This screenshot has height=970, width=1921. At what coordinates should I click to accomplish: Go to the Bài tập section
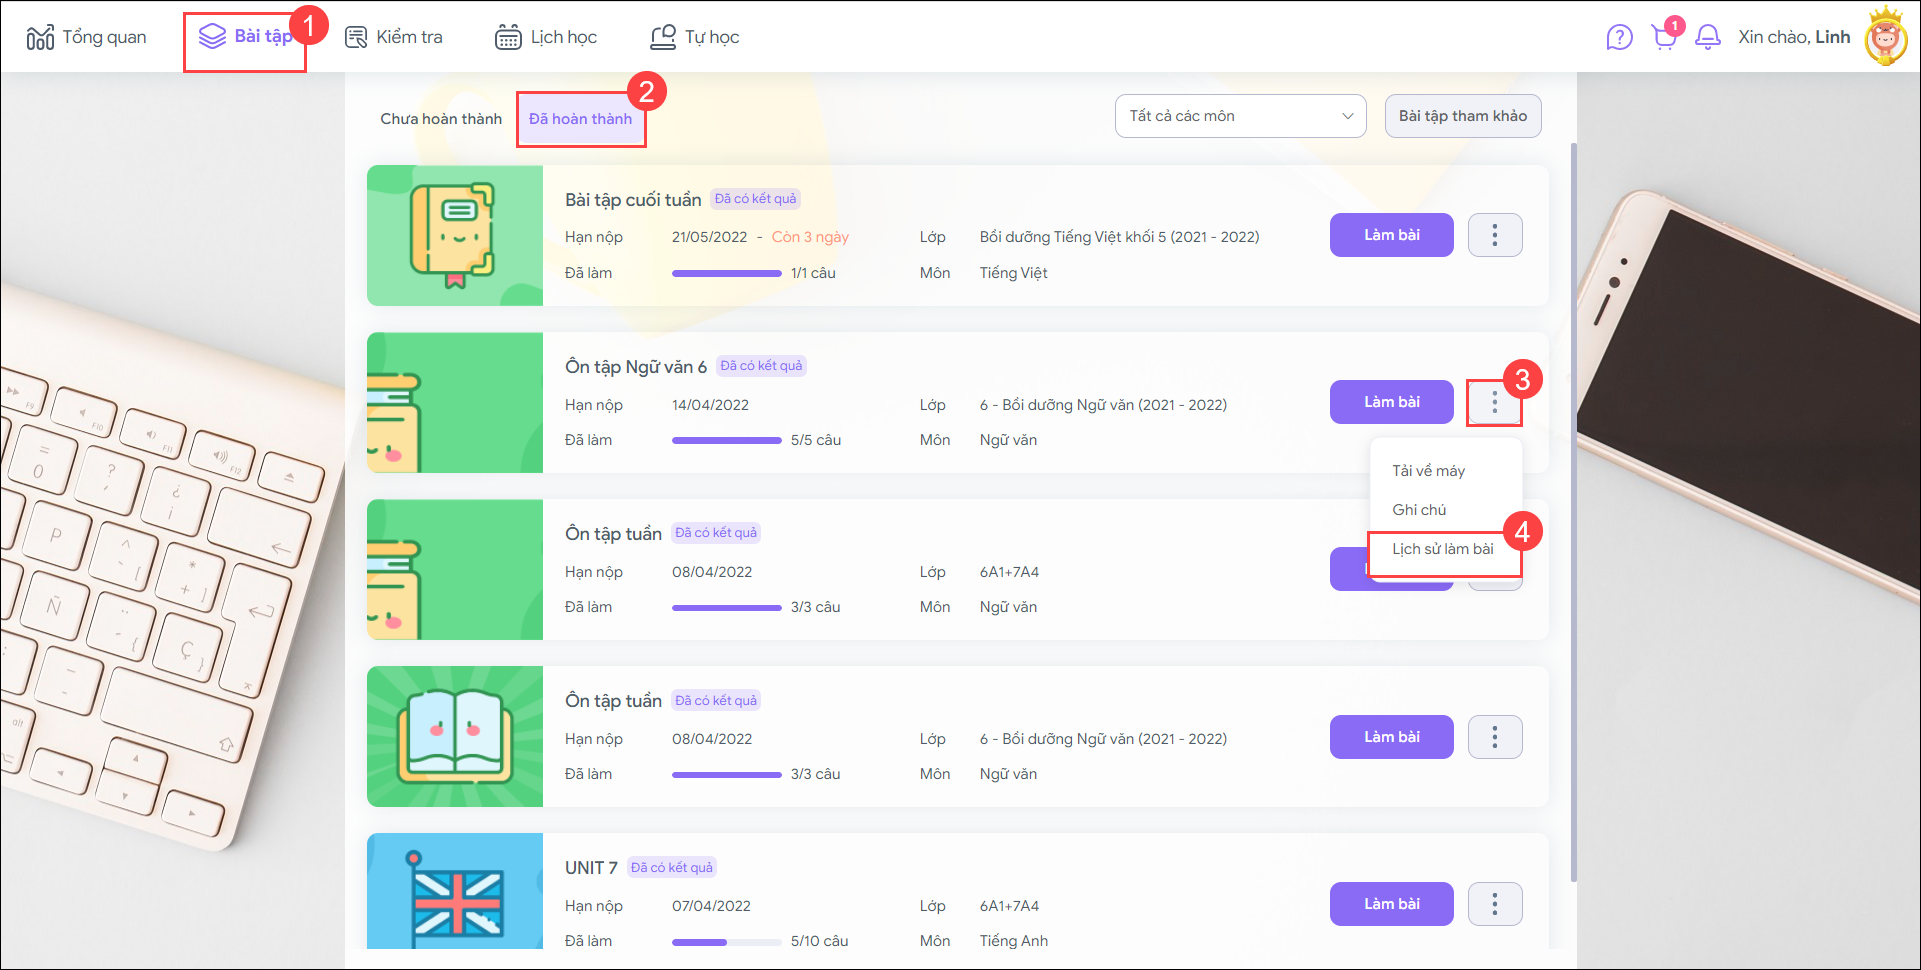click(x=245, y=37)
